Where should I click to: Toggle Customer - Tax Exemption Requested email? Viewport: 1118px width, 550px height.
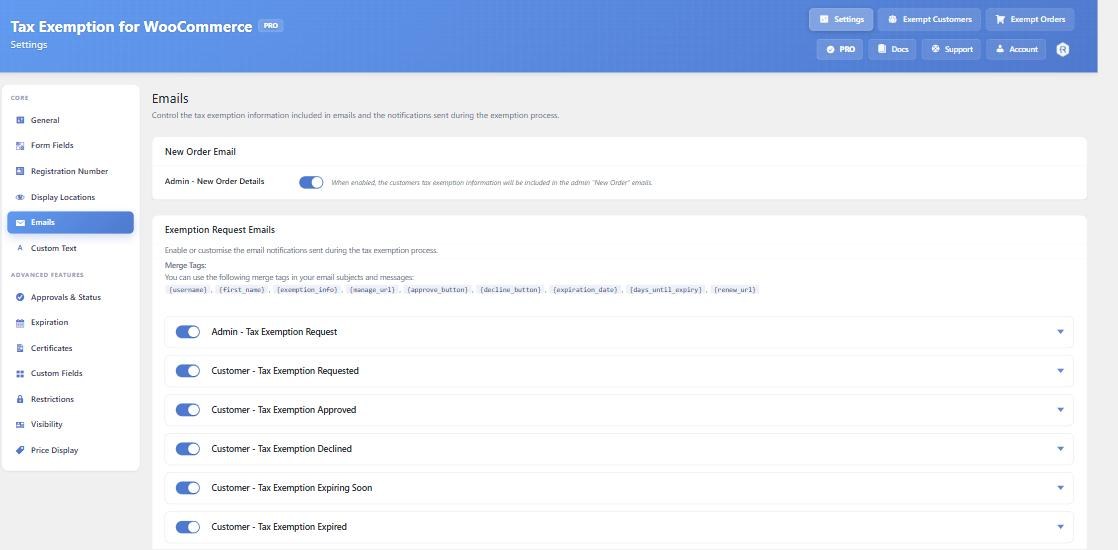[188, 371]
